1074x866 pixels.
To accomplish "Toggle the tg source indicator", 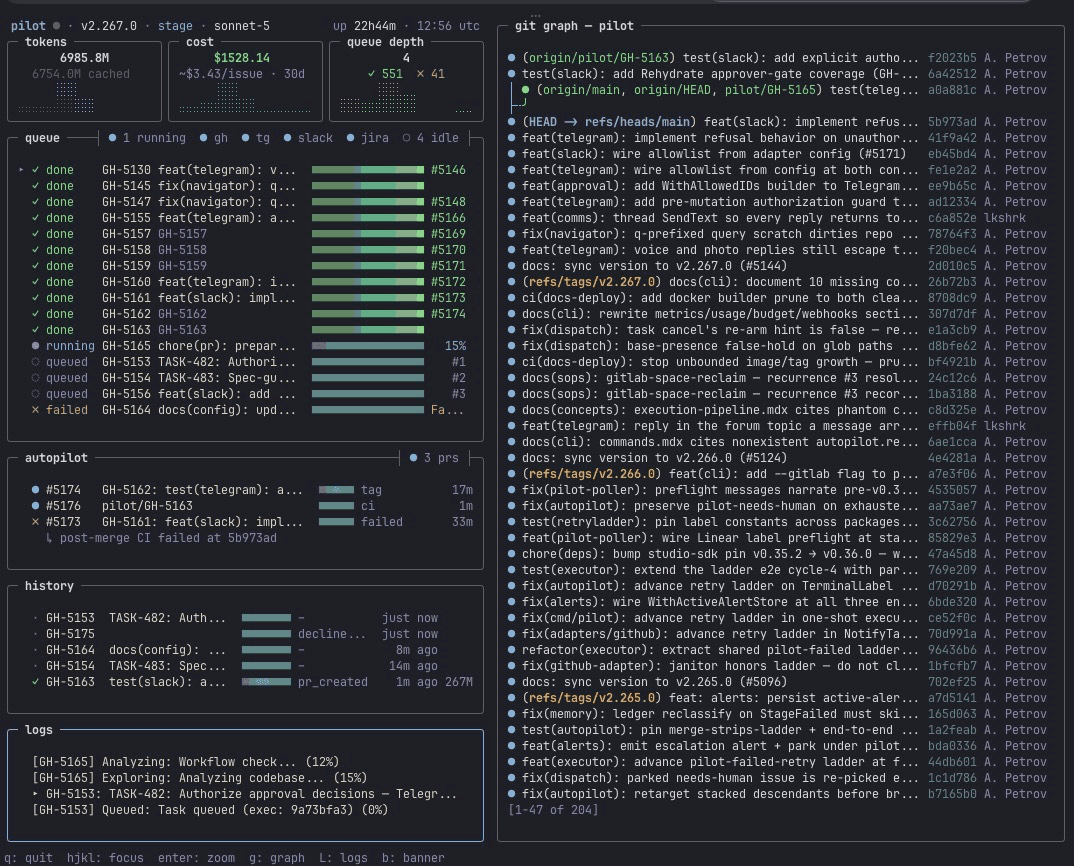I will (x=255, y=138).
